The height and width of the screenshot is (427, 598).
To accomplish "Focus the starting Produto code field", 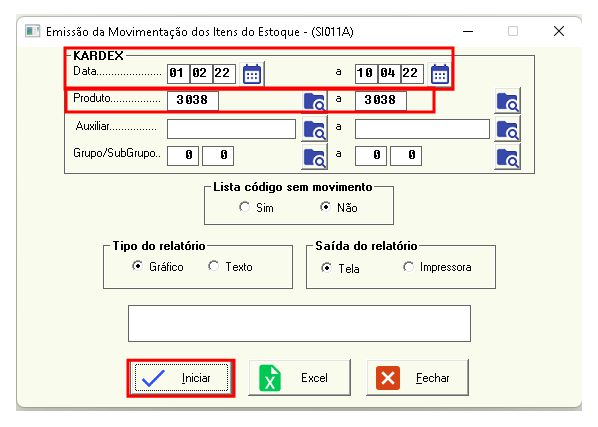I will [x=193, y=100].
